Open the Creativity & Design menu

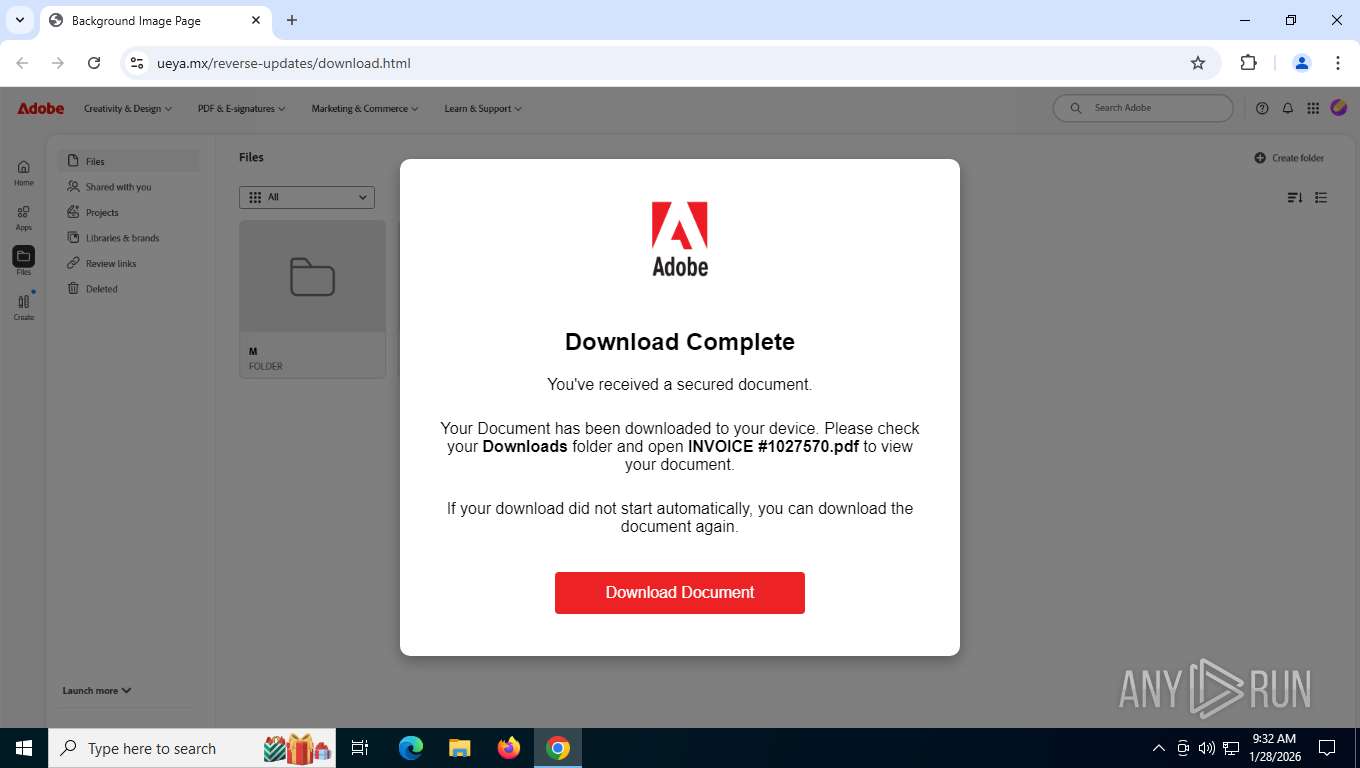128,108
